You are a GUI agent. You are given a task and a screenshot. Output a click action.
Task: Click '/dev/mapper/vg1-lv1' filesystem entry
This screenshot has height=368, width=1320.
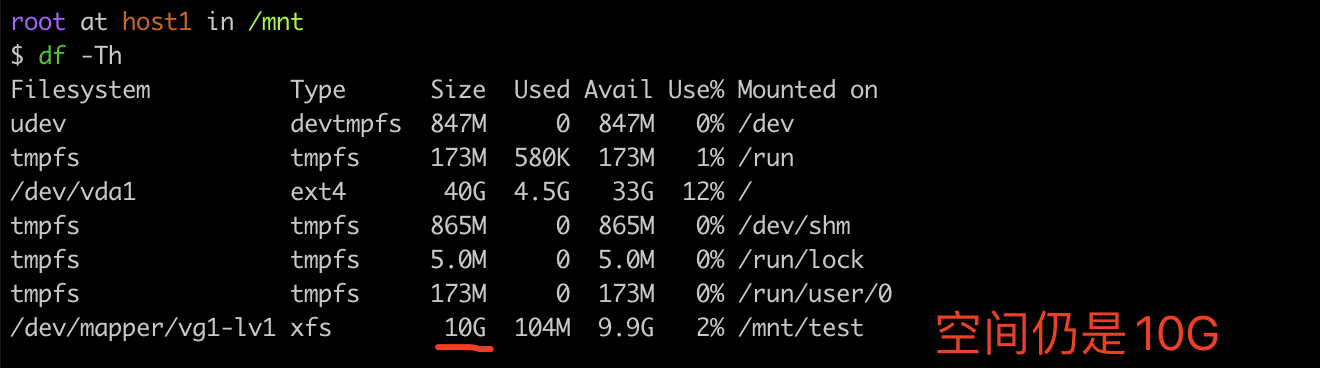click(143, 328)
